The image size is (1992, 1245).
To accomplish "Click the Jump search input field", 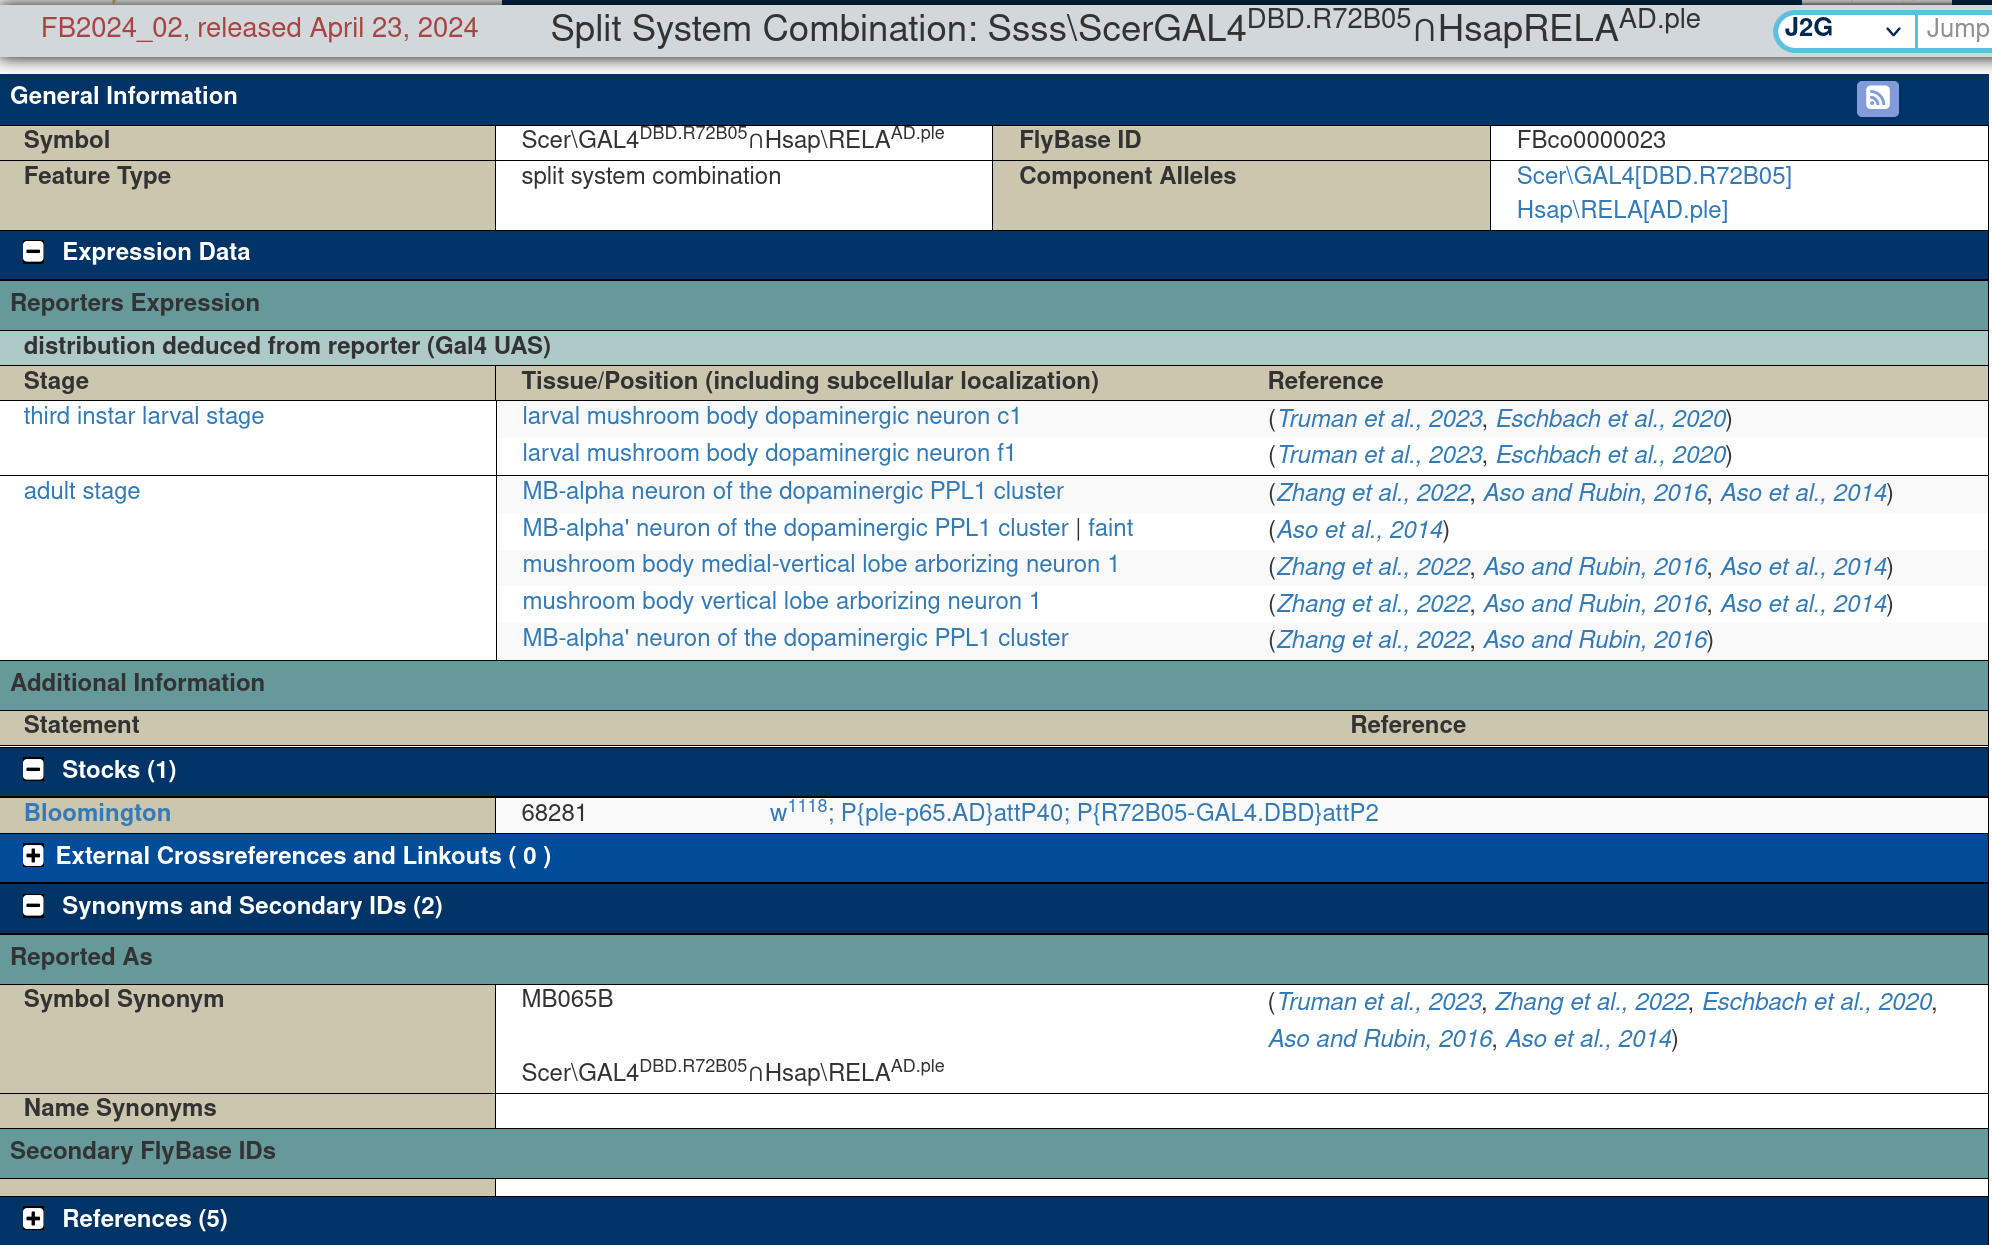I will (1955, 30).
